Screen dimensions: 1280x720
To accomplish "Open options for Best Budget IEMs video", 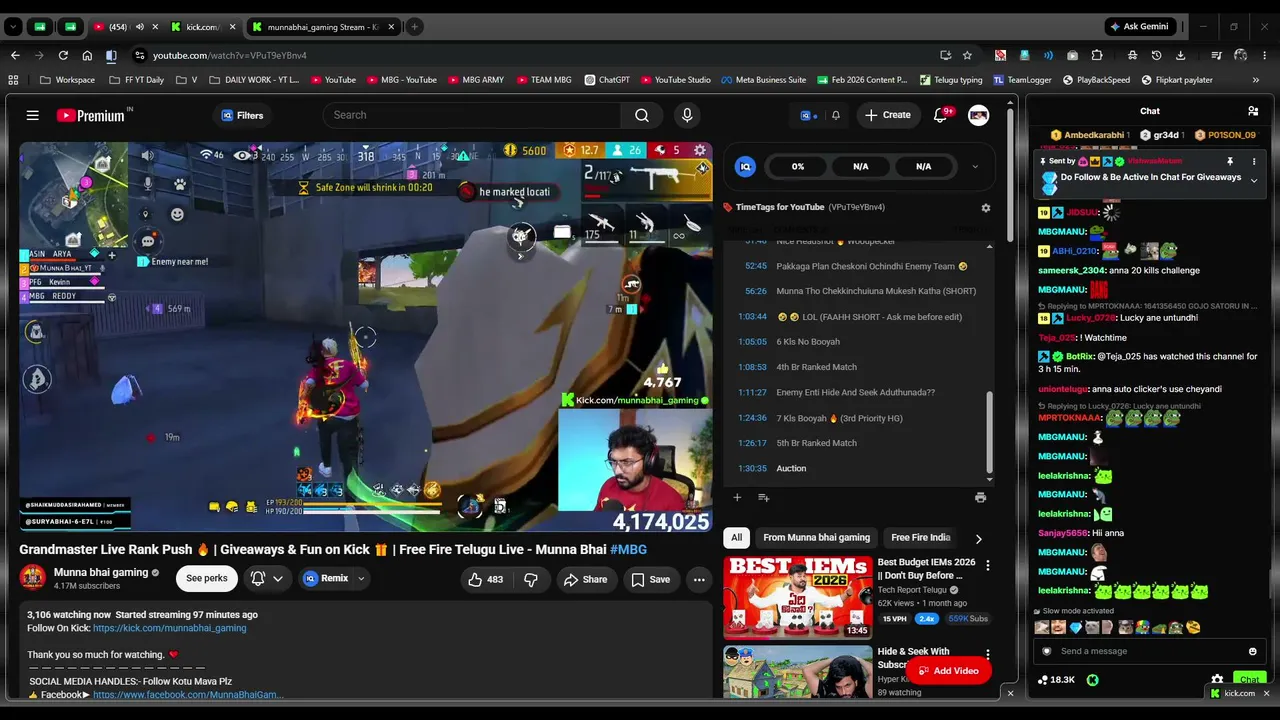I will click(988, 566).
